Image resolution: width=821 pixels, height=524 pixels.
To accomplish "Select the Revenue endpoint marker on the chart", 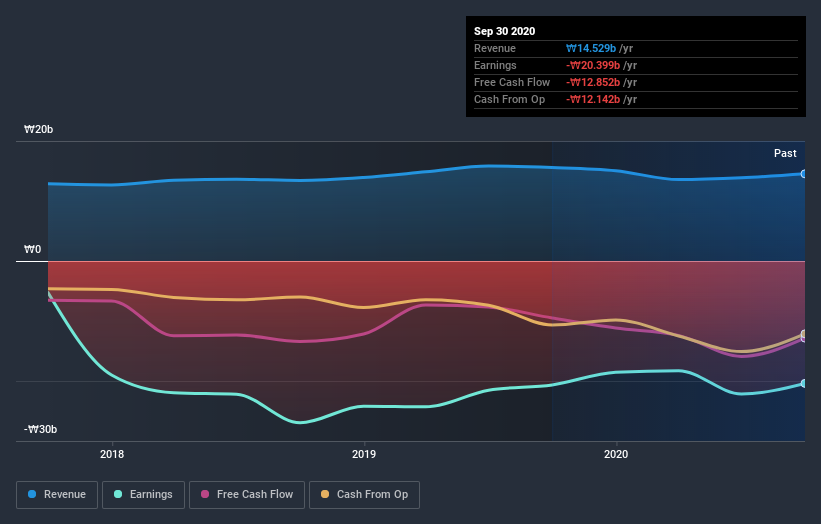I will (803, 174).
